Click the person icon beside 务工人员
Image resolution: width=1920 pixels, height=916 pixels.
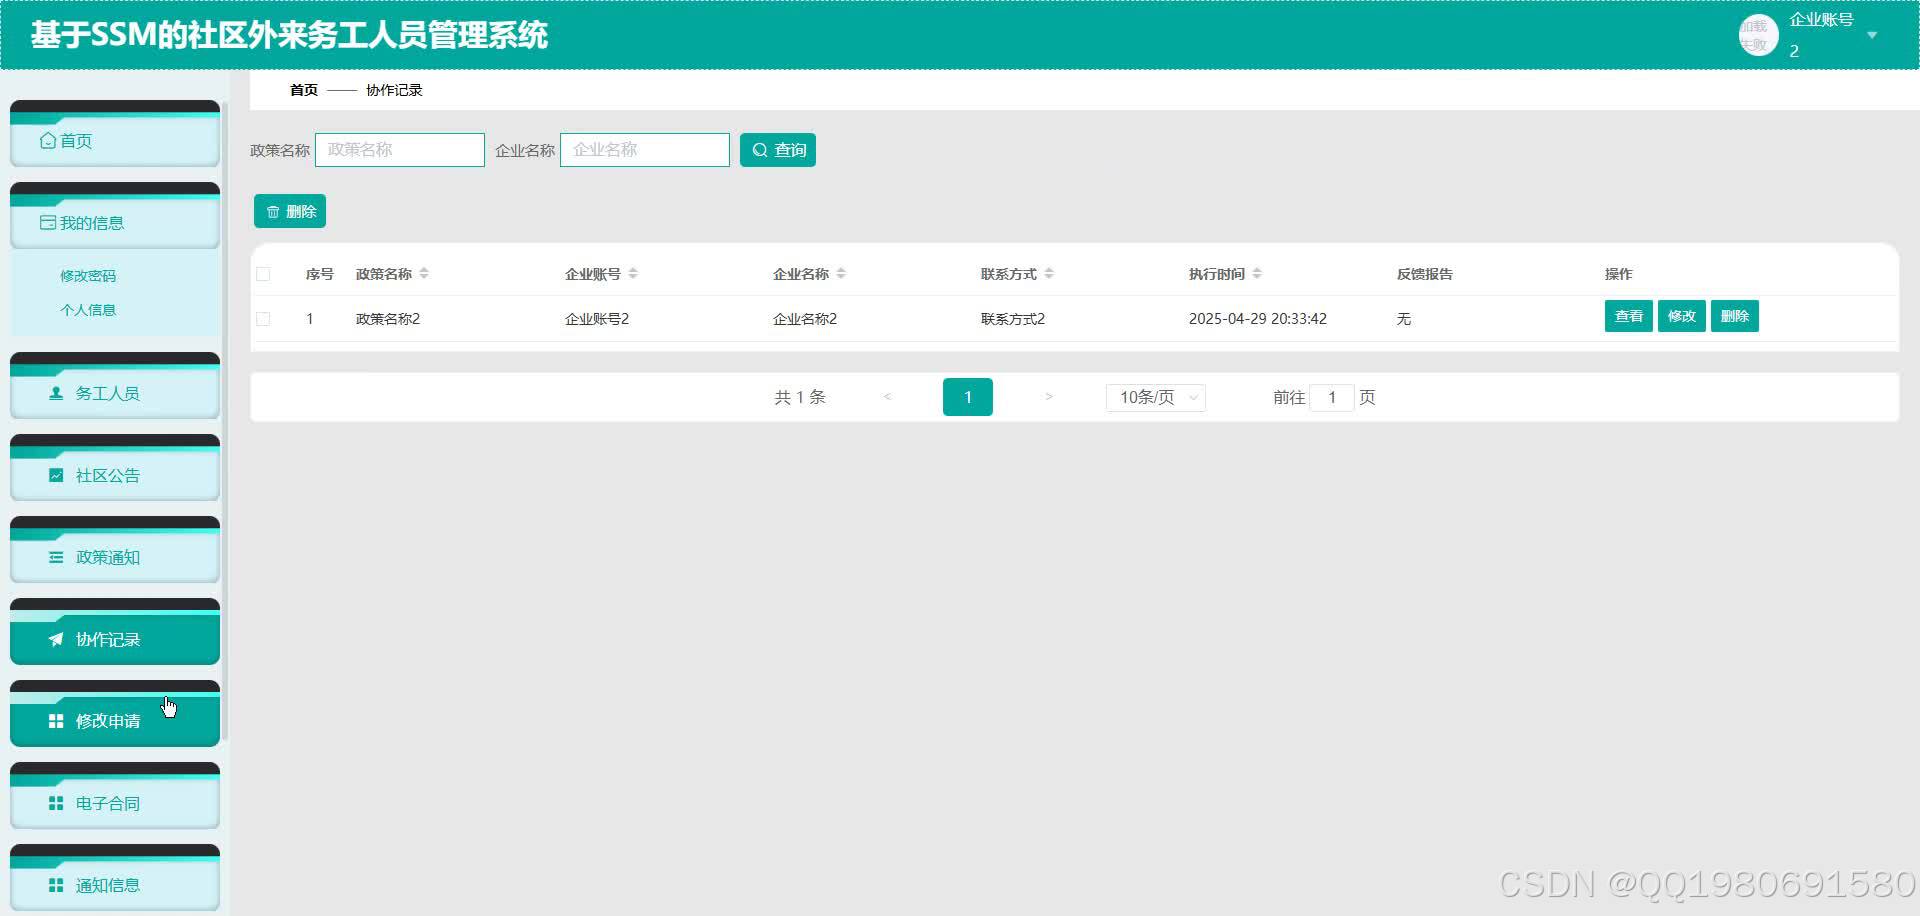click(56, 393)
